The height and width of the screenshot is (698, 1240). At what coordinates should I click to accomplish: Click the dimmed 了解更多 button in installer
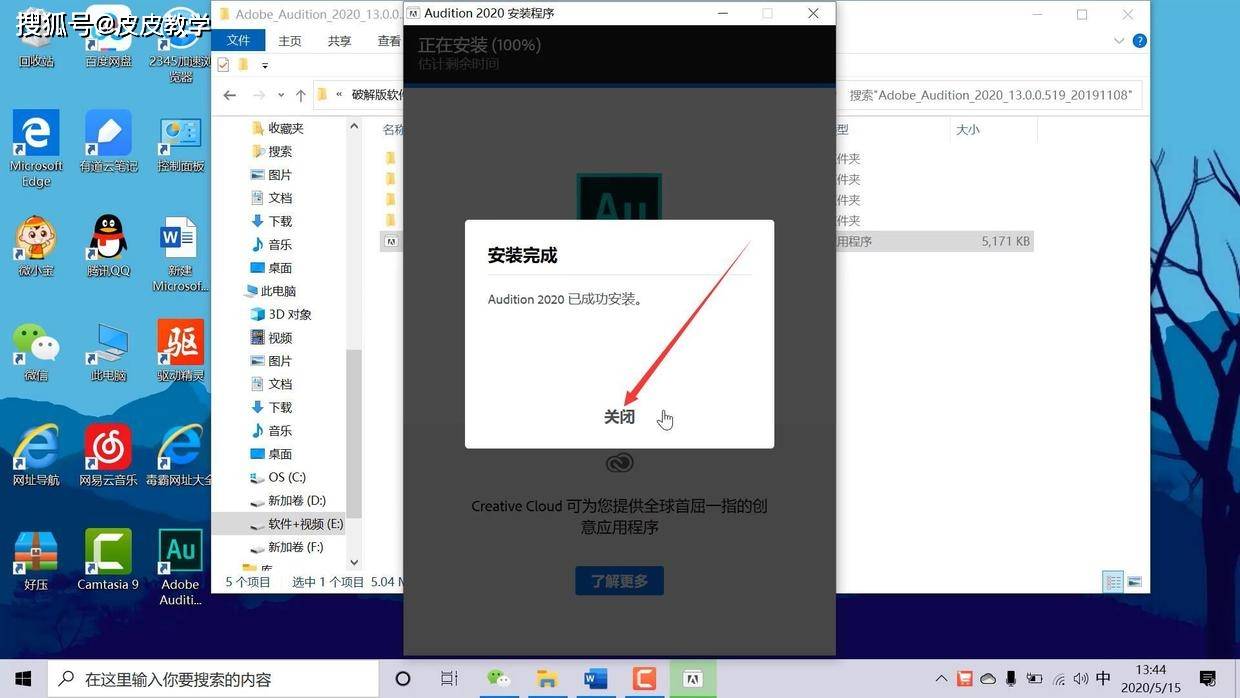pyautogui.click(x=619, y=581)
